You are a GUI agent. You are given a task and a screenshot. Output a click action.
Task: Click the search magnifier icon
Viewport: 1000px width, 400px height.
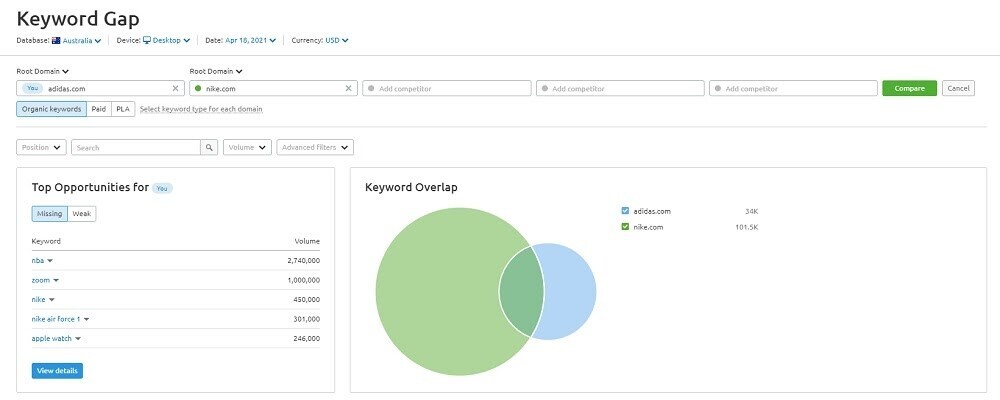(209, 147)
